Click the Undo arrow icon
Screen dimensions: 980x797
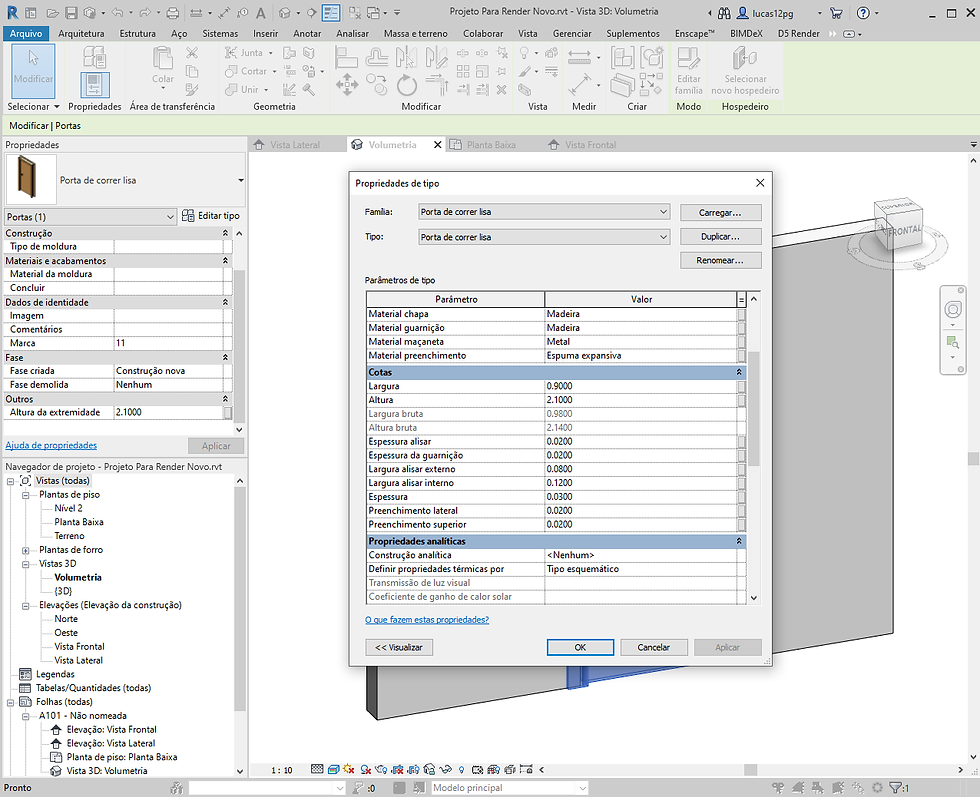tap(117, 13)
